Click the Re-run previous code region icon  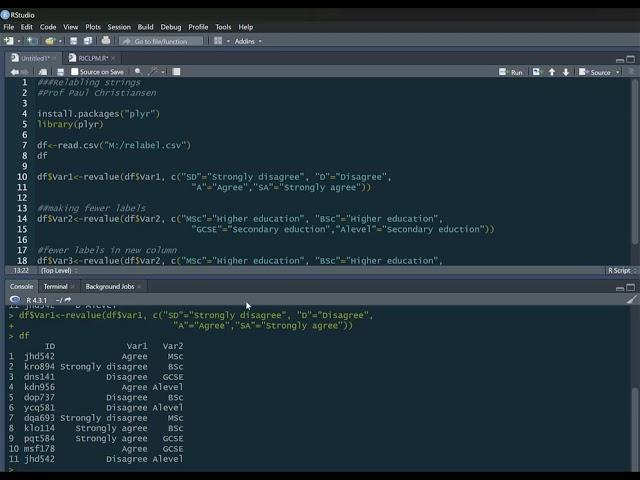537,72
